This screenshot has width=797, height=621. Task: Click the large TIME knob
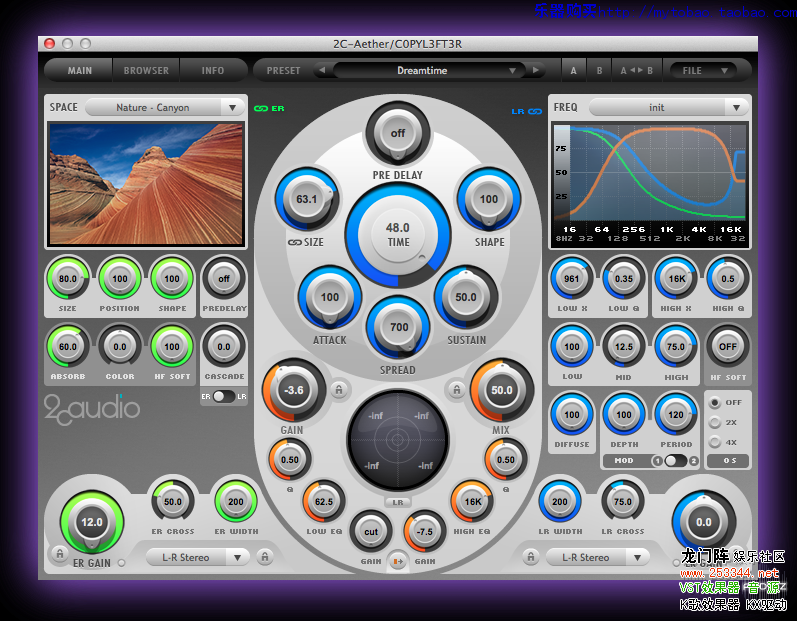pyautogui.click(x=397, y=235)
